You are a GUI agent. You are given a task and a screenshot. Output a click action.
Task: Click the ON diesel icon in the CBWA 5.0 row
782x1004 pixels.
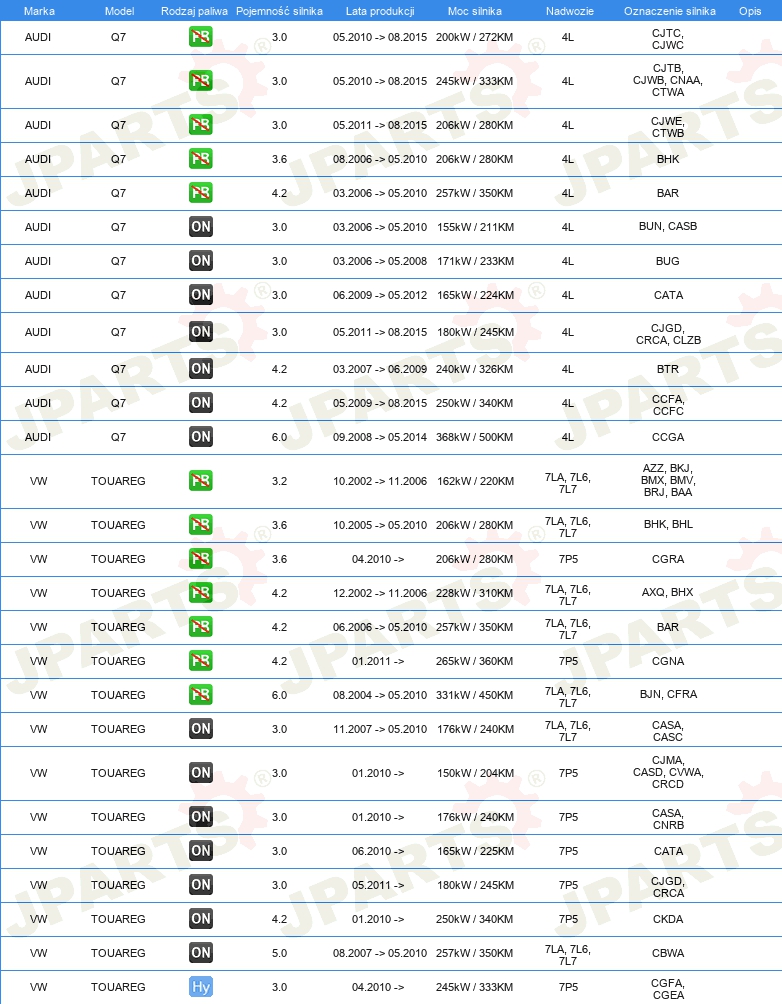[x=200, y=953]
